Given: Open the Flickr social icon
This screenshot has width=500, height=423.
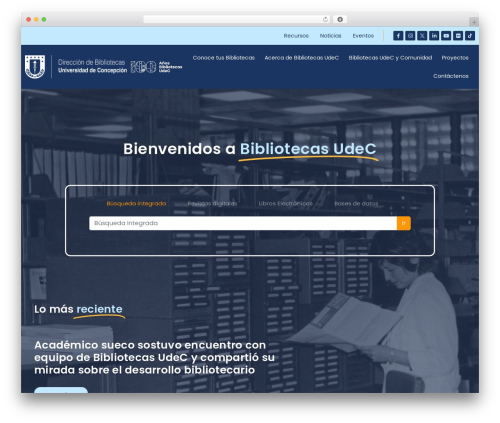Looking at the screenshot, I should 458,36.
